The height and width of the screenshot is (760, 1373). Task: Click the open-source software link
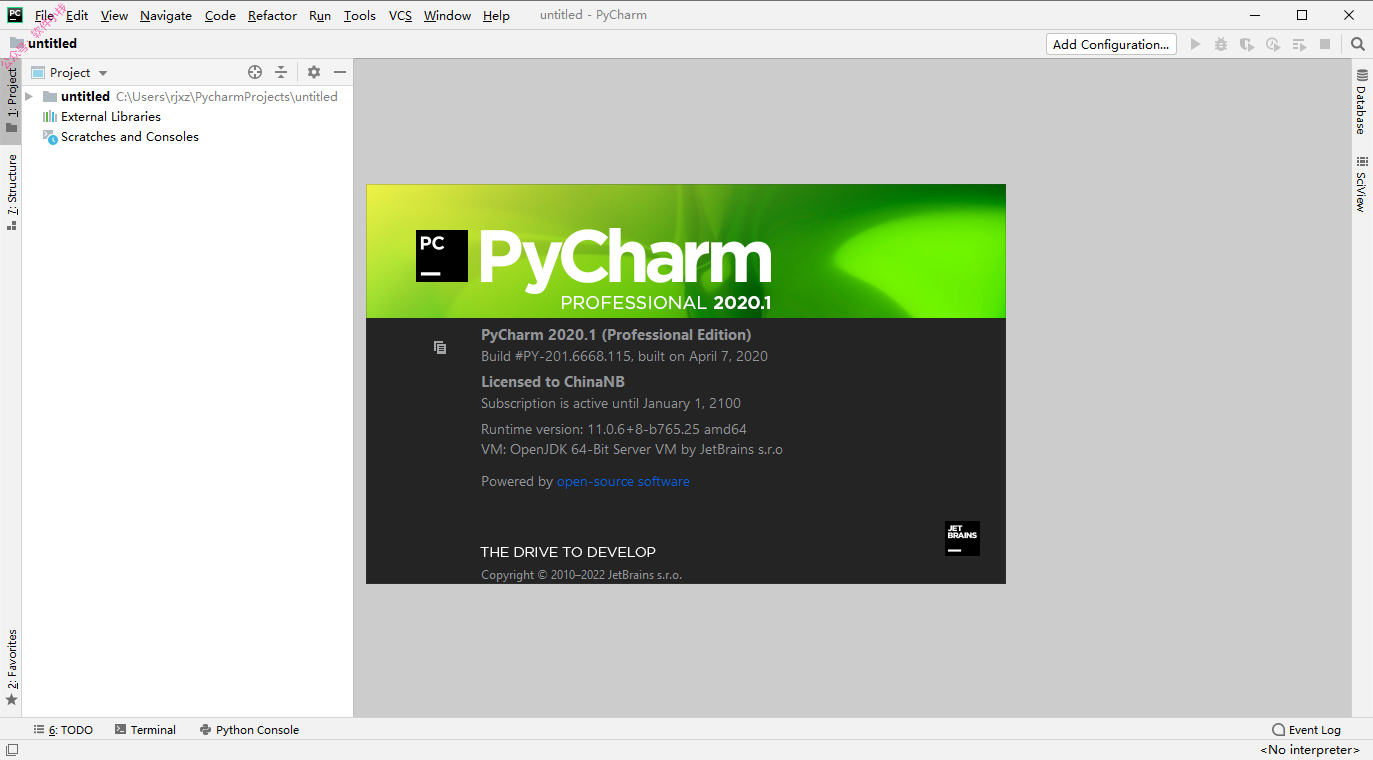point(623,481)
